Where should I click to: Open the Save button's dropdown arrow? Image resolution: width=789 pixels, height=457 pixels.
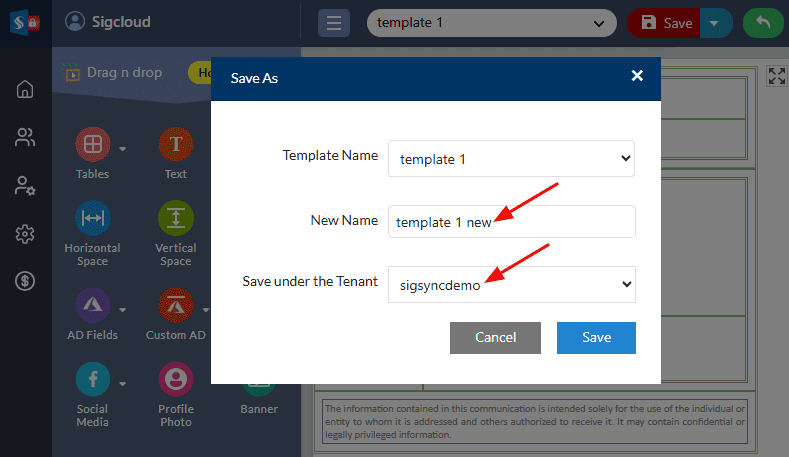(714, 23)
